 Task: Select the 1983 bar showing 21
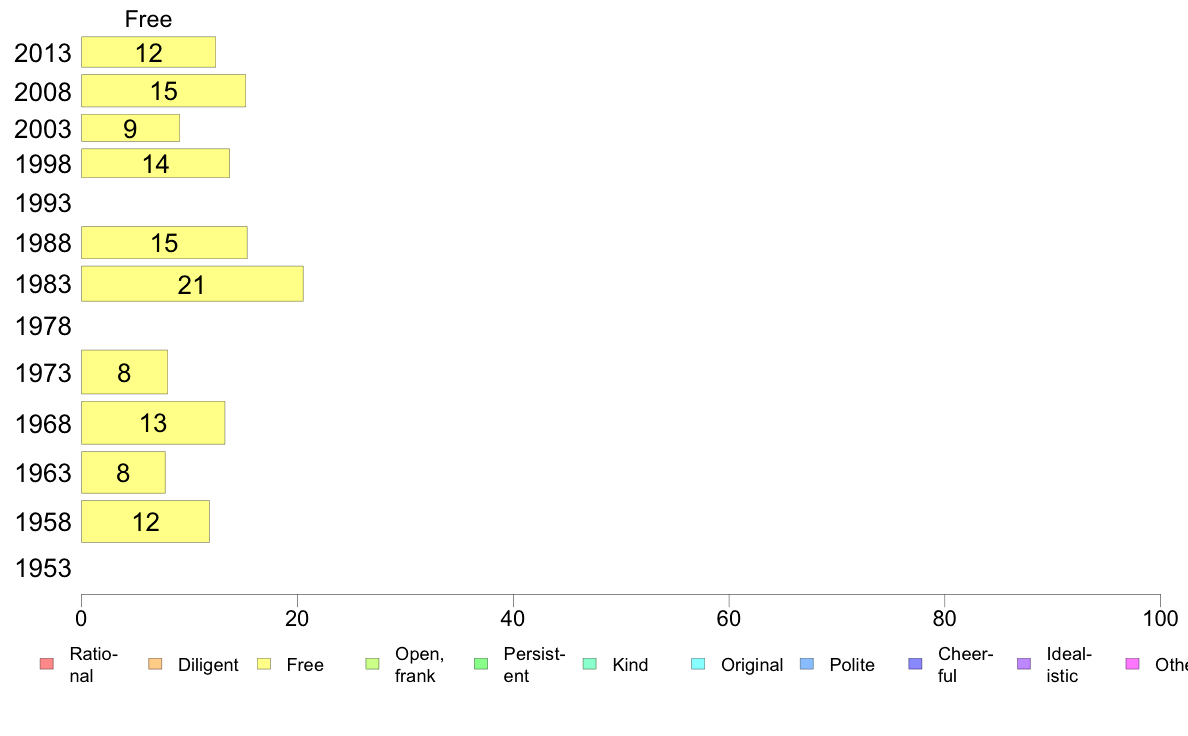pos(192,283)
